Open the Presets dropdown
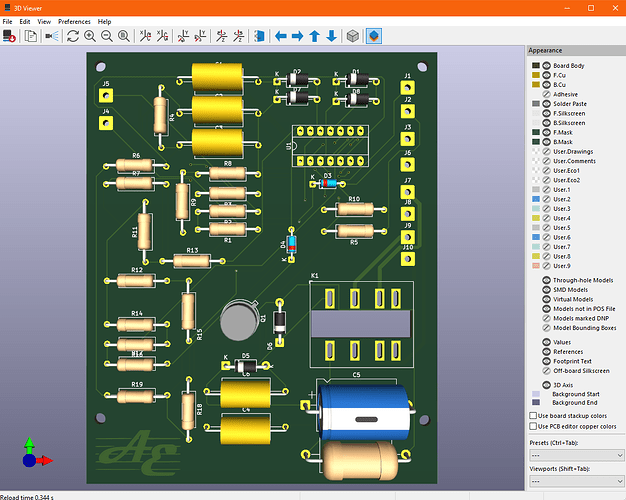This screenshot has height=500, width=626. 576,455
